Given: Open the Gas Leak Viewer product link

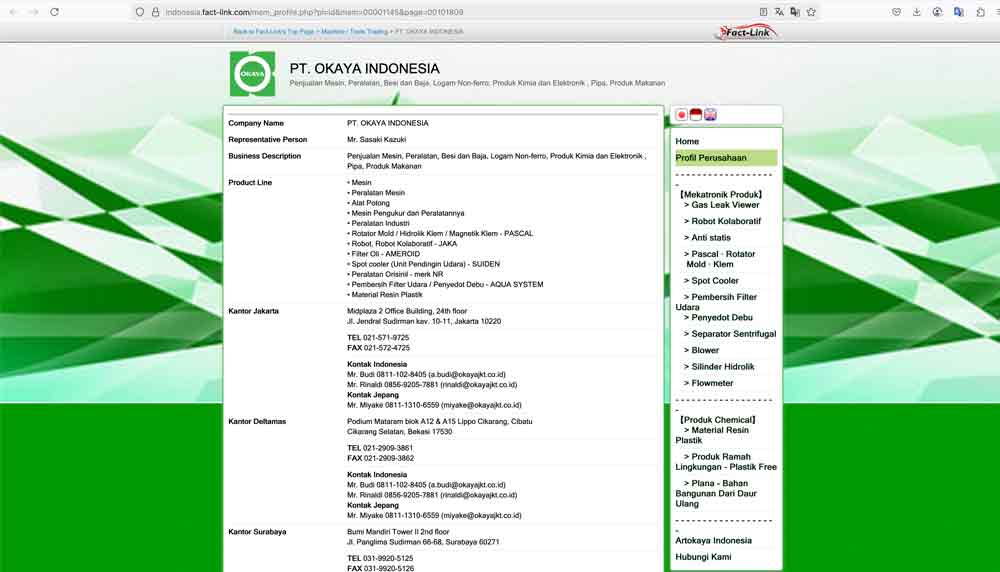Looking at the screenshot, I should (x=725, y=205).
